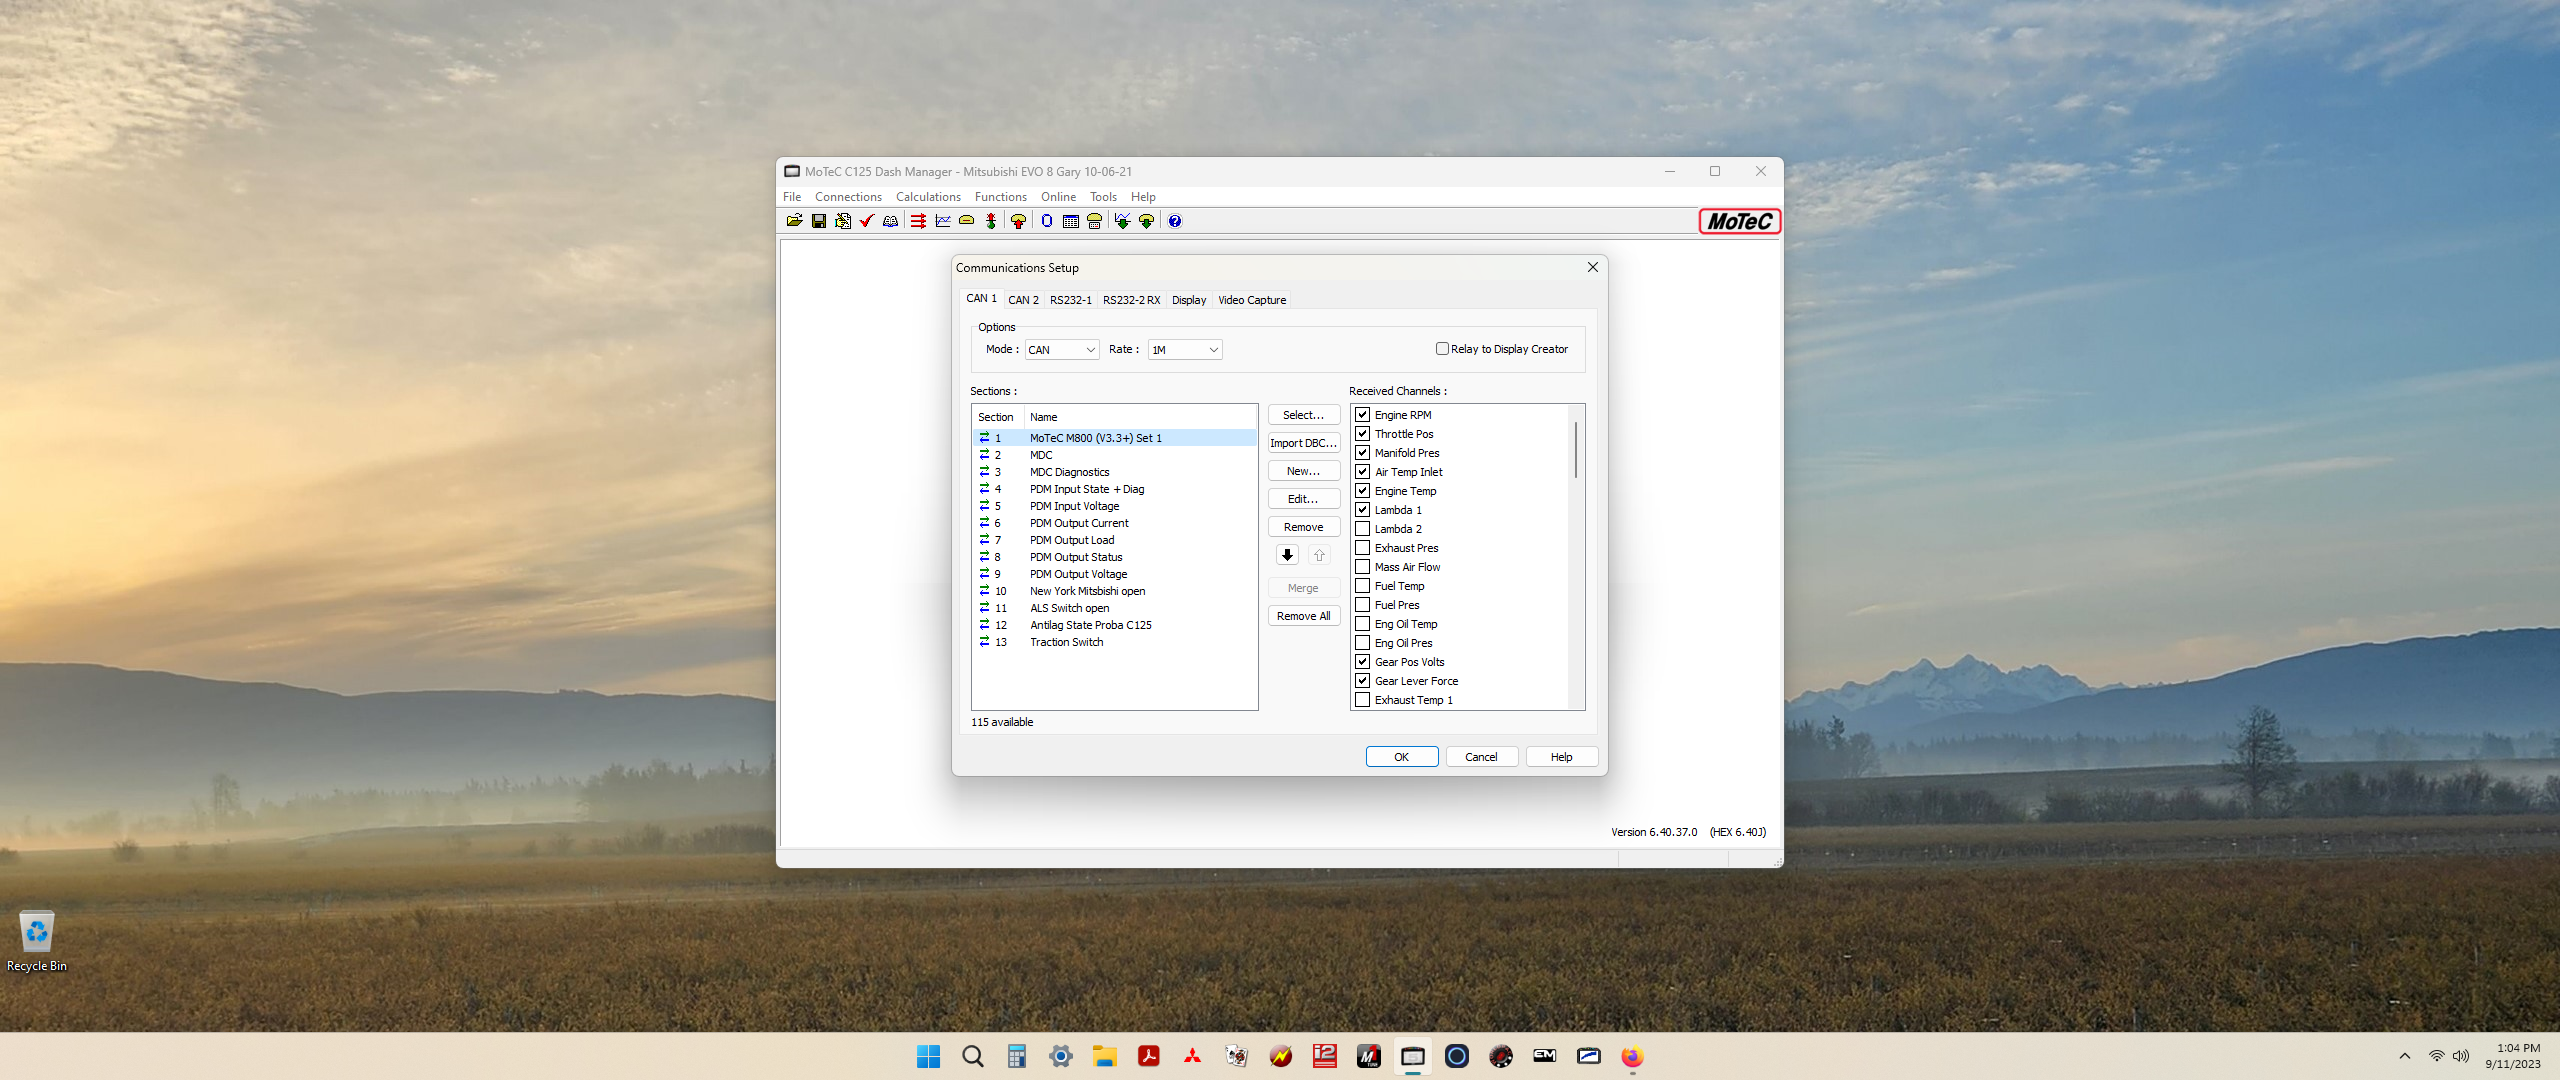Screen dimensions: 2560x1080
Task: Switch to the RS232-1 tab
Action: [1070, 300]
